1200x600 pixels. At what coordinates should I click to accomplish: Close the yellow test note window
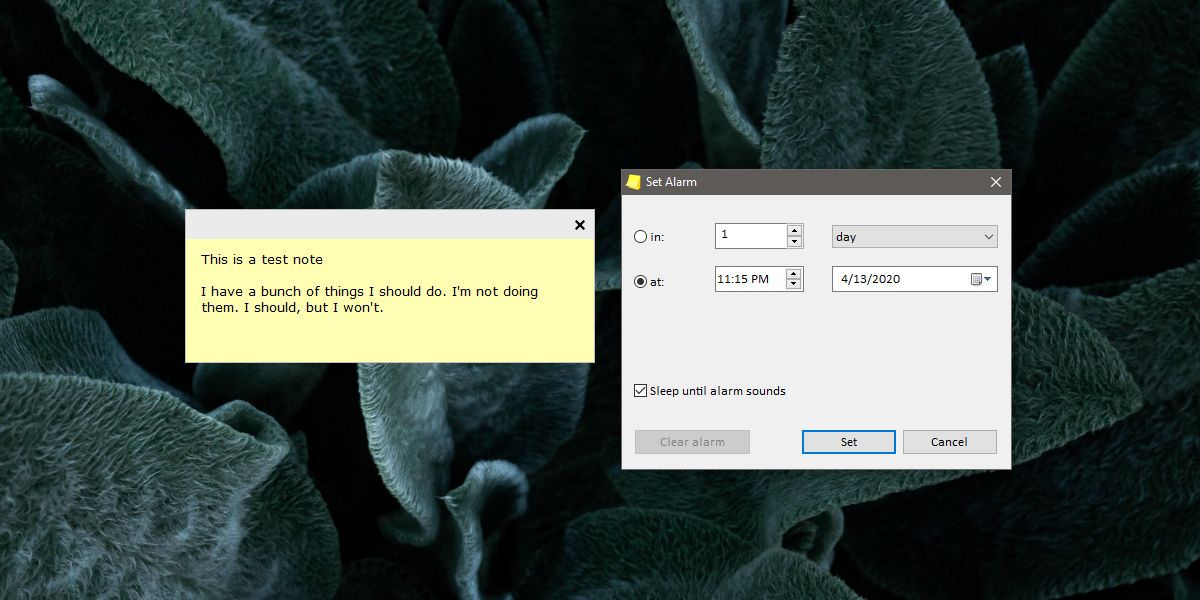point(580,225)
